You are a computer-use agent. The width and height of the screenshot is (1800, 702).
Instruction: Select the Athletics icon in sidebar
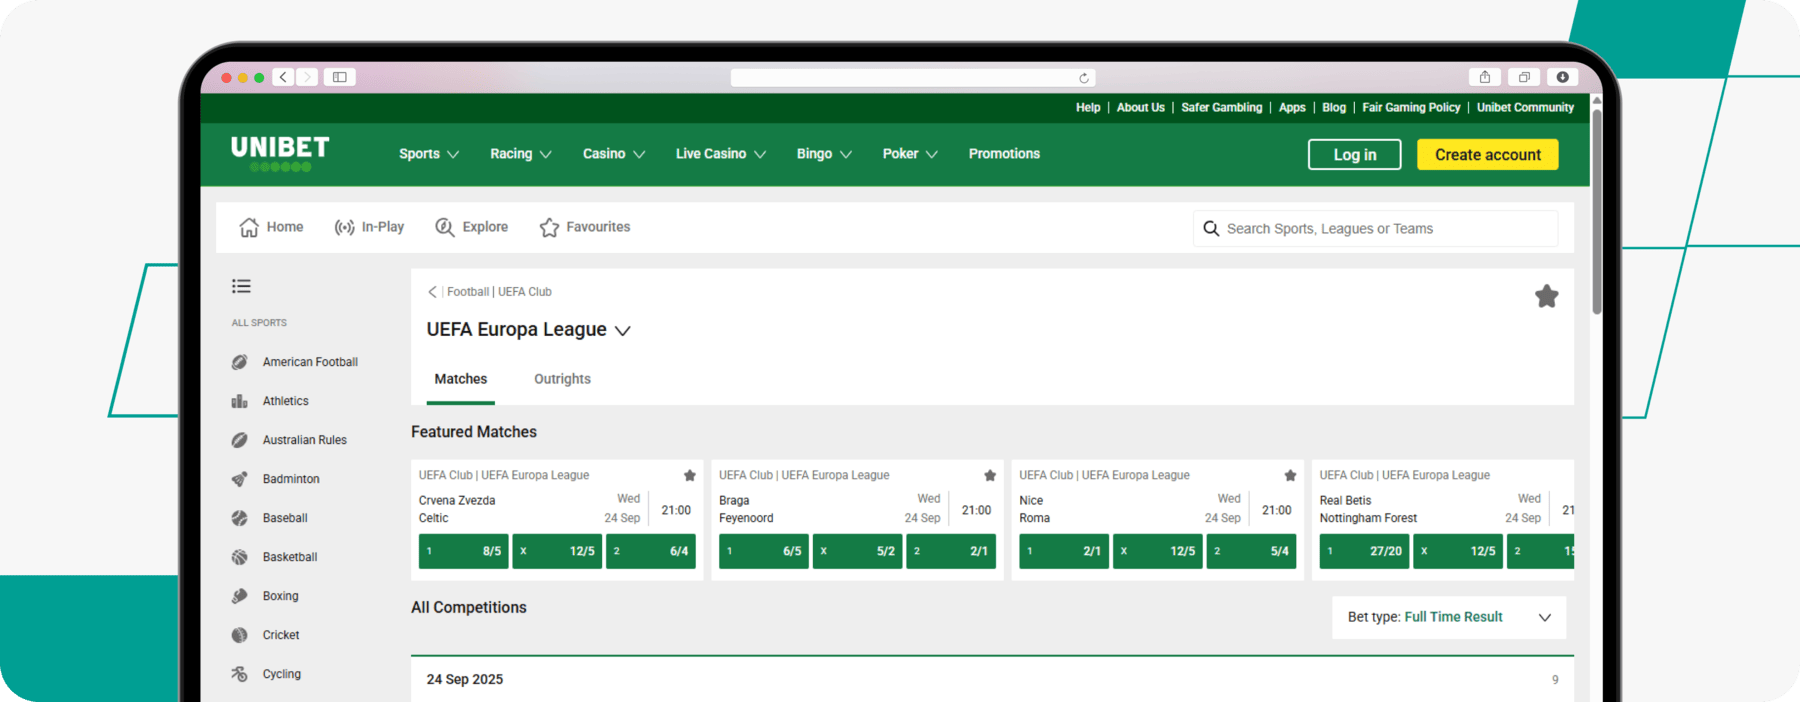(240, 401)
